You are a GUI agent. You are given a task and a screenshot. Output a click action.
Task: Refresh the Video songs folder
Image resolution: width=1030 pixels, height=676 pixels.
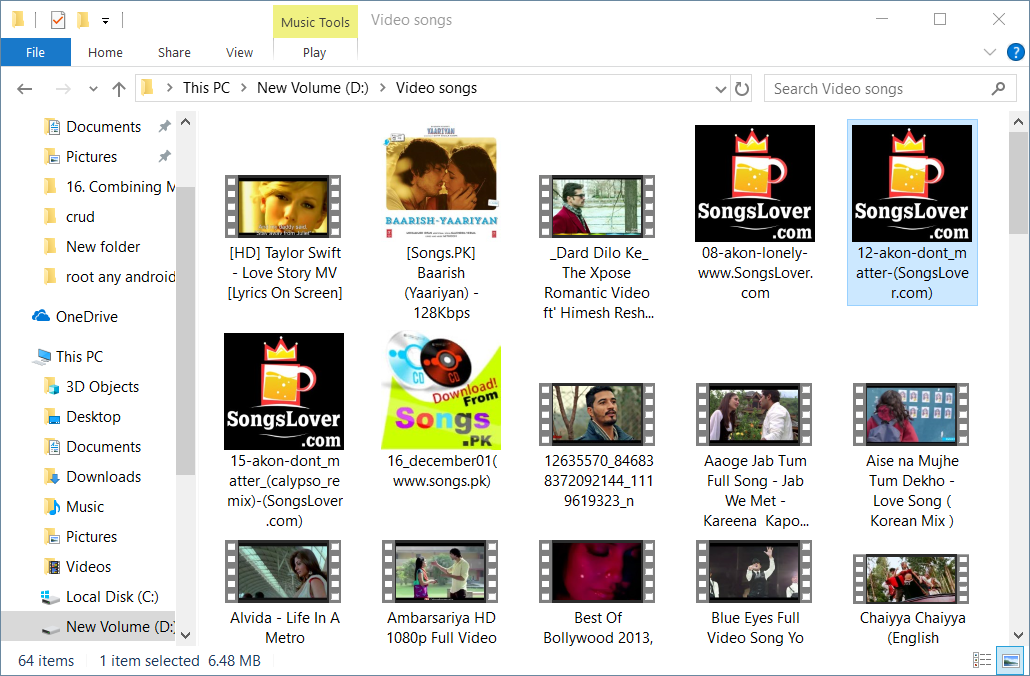[x=742, y=89]
